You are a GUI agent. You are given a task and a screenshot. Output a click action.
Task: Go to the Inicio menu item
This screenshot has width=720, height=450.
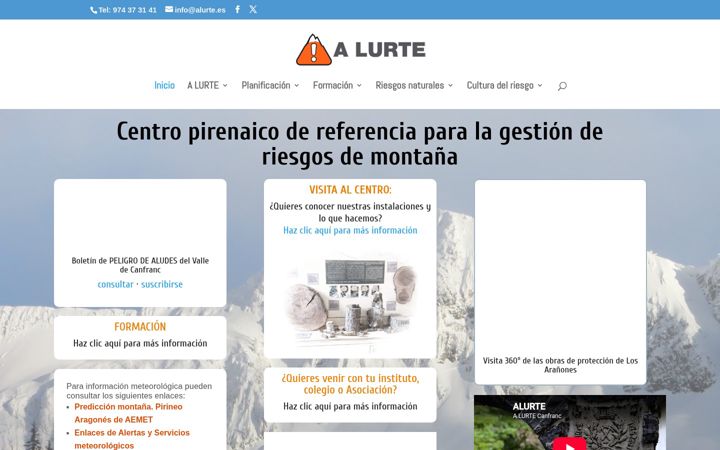click(164, 85)
